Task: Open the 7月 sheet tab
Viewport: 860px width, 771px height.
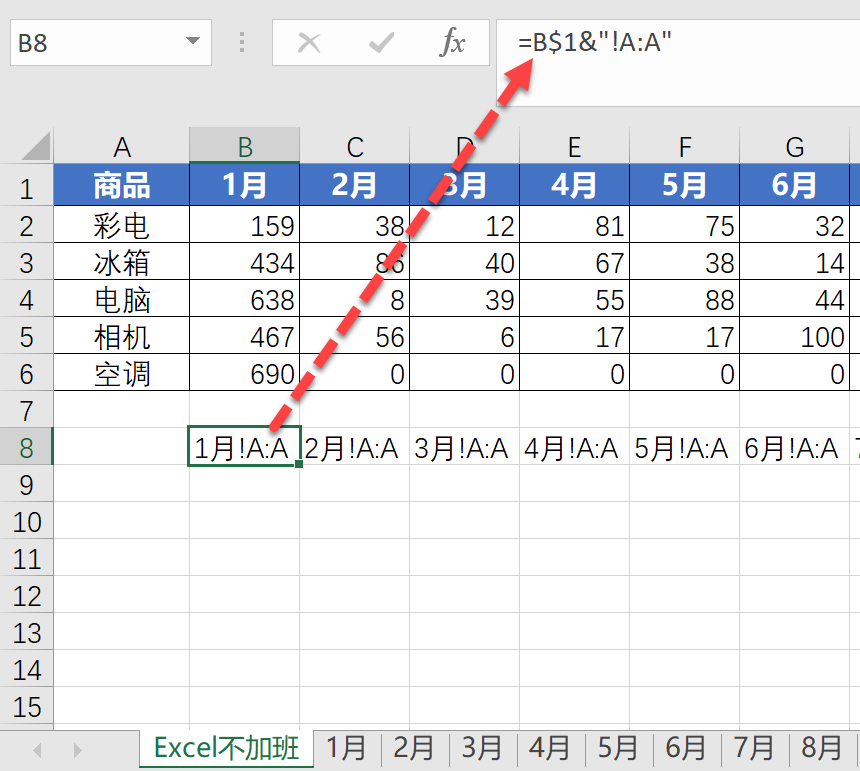Action: (x=754, y=749)
